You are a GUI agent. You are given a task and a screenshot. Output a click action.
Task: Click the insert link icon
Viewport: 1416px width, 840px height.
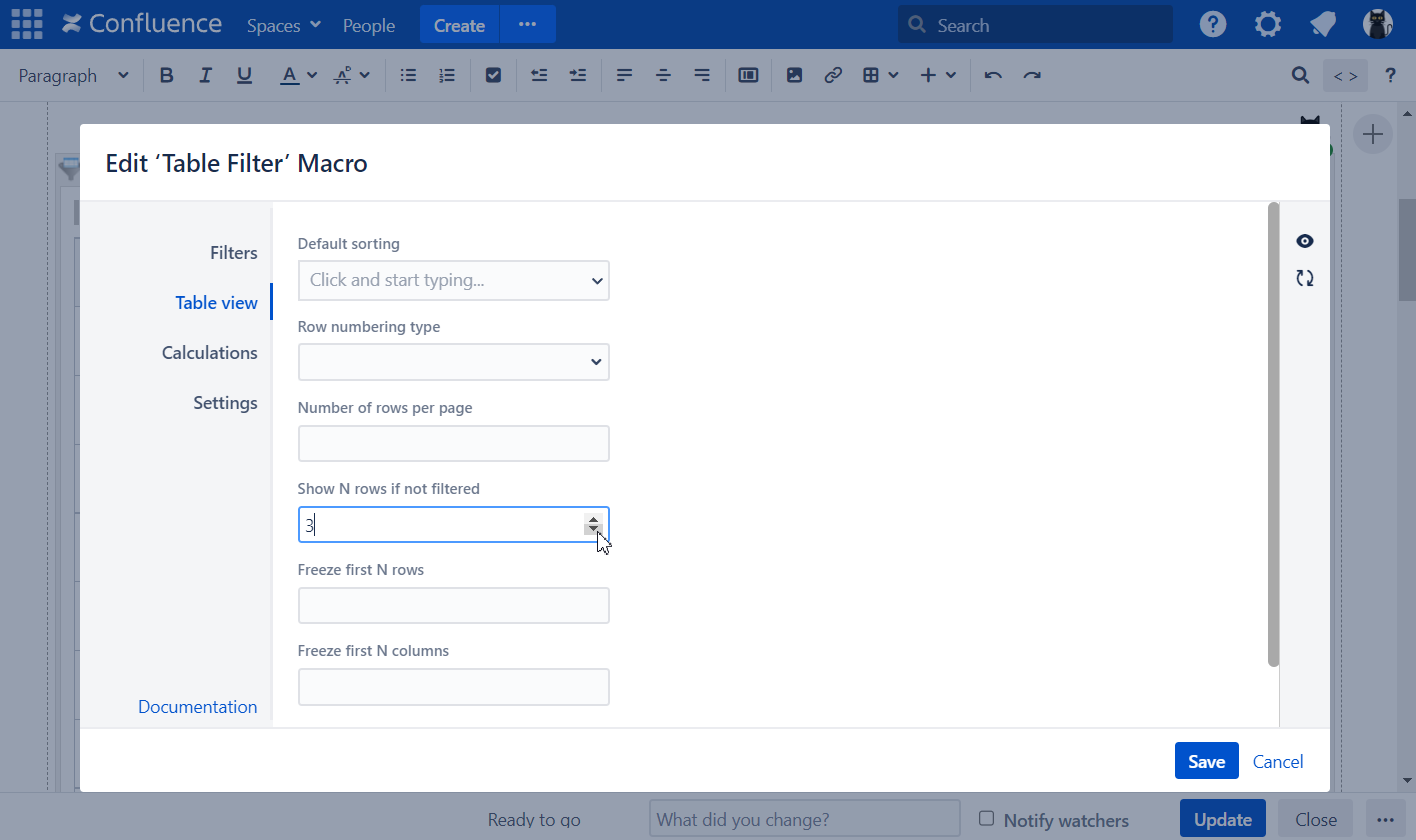coord(833,75)
